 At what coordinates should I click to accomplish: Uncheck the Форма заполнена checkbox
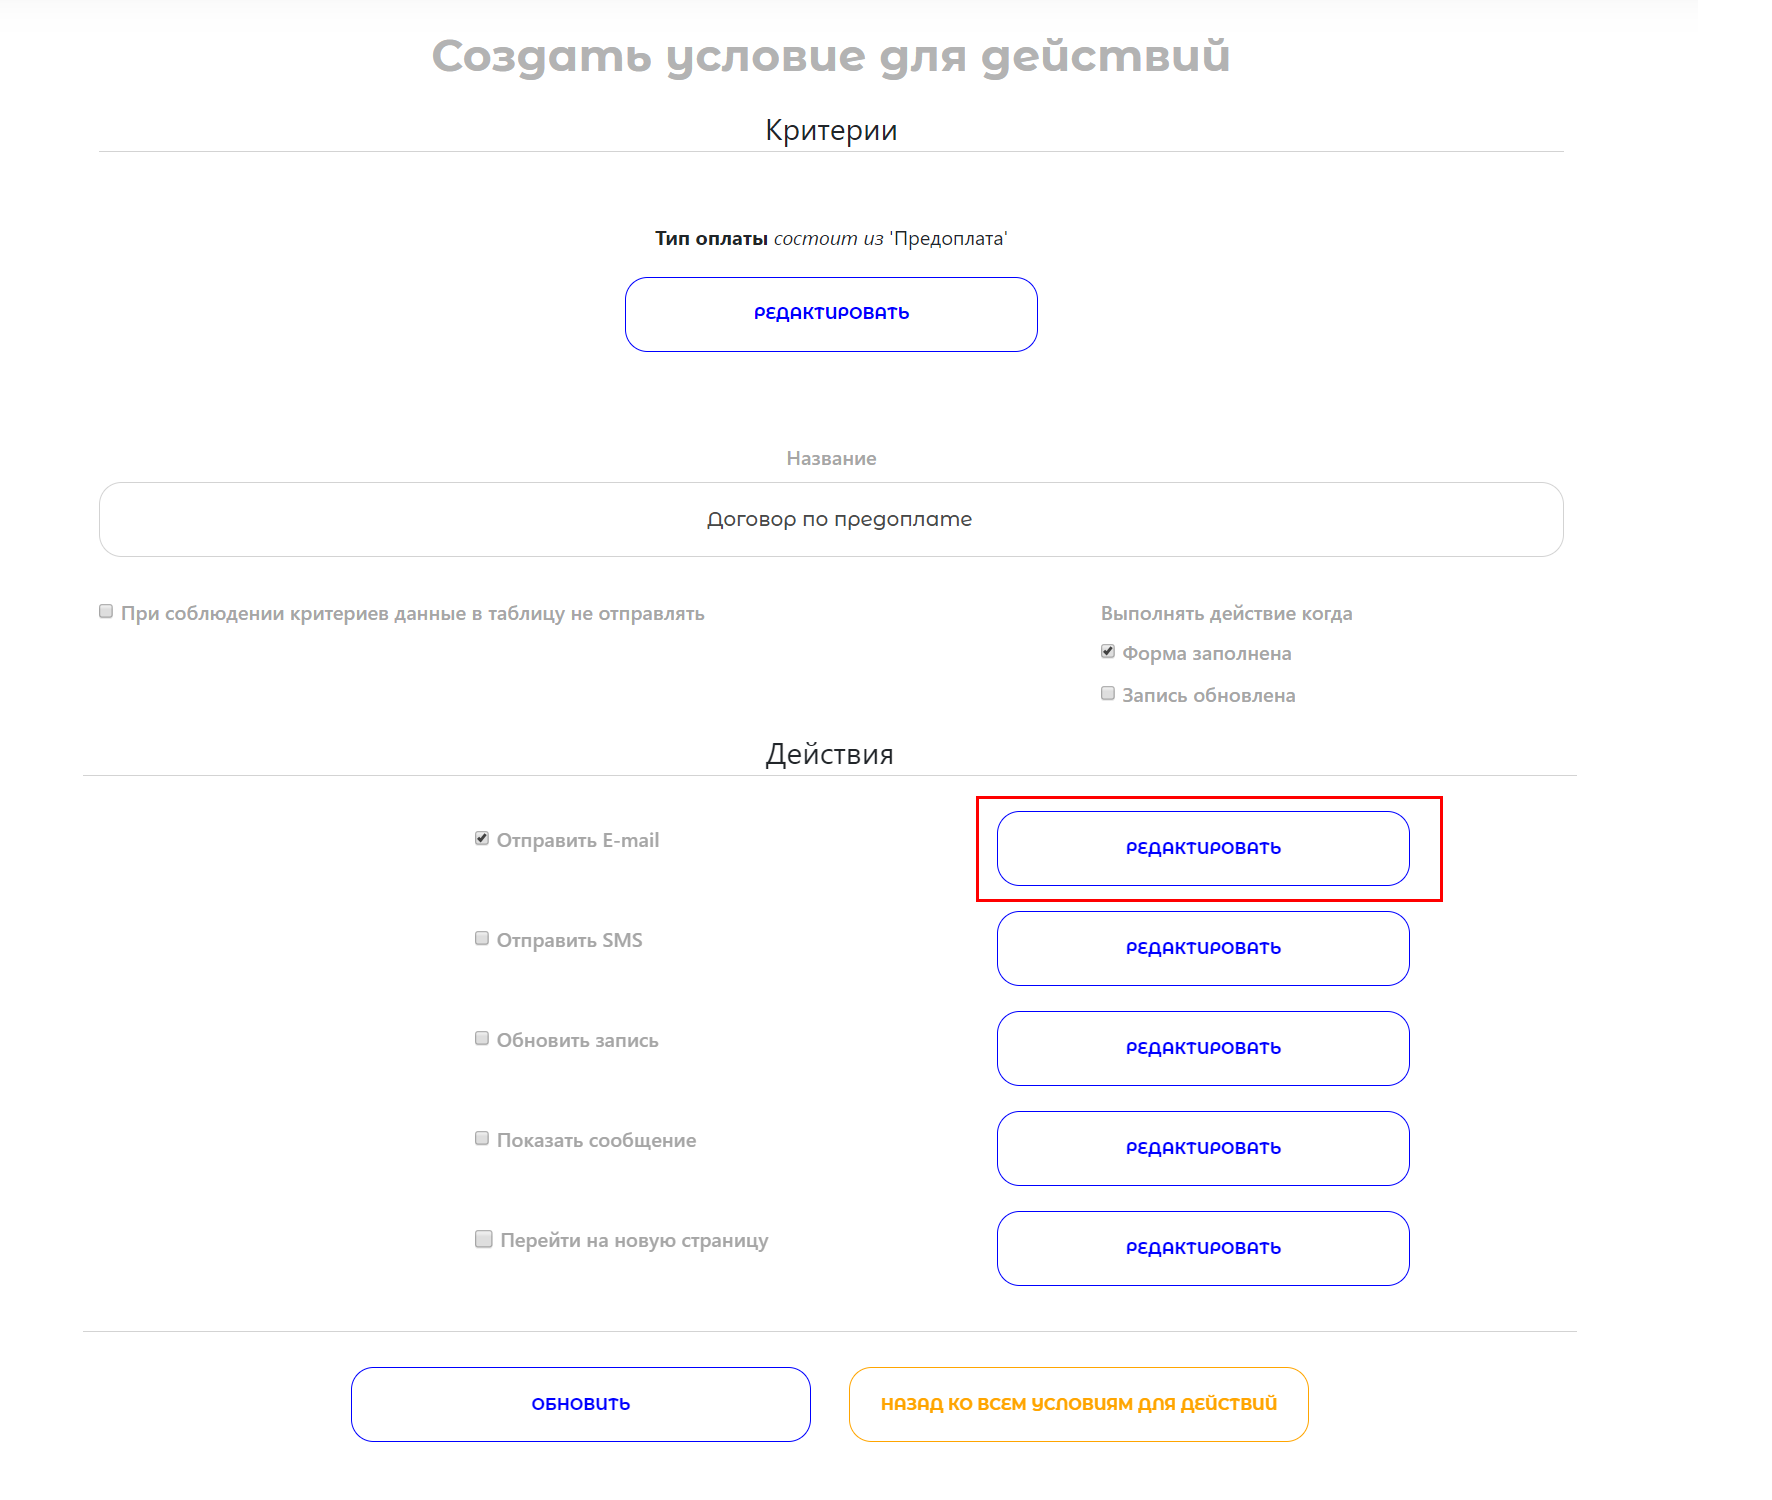[x=1108, y=651]
